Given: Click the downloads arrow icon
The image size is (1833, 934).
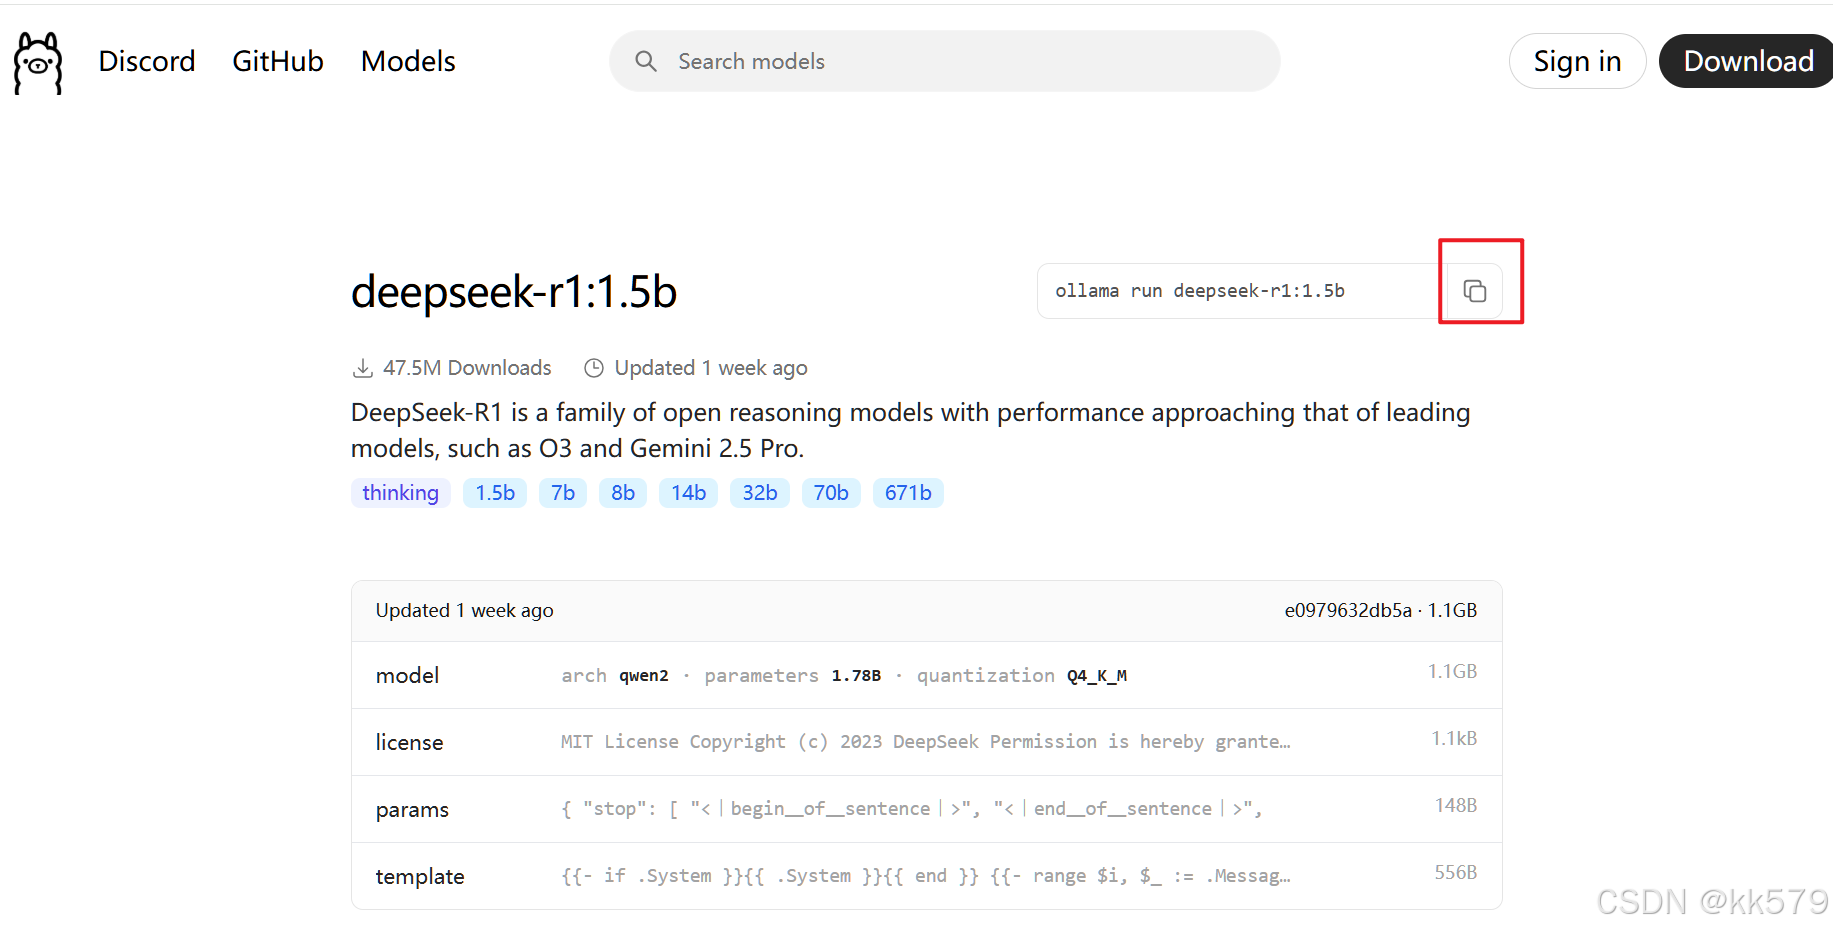Looking at the screenshot, I should tap(362, 368).
